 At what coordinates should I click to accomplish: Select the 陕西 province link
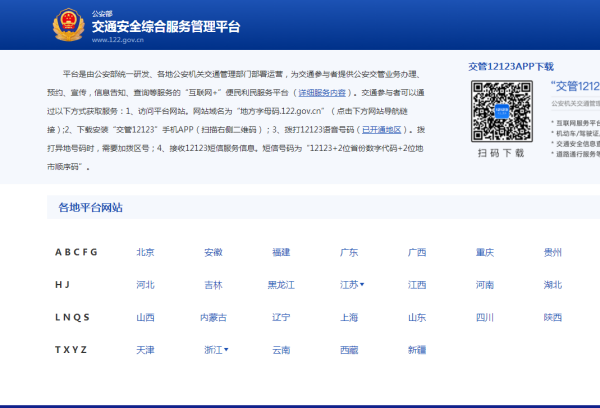pyautogui.click(x=553, y=317)
